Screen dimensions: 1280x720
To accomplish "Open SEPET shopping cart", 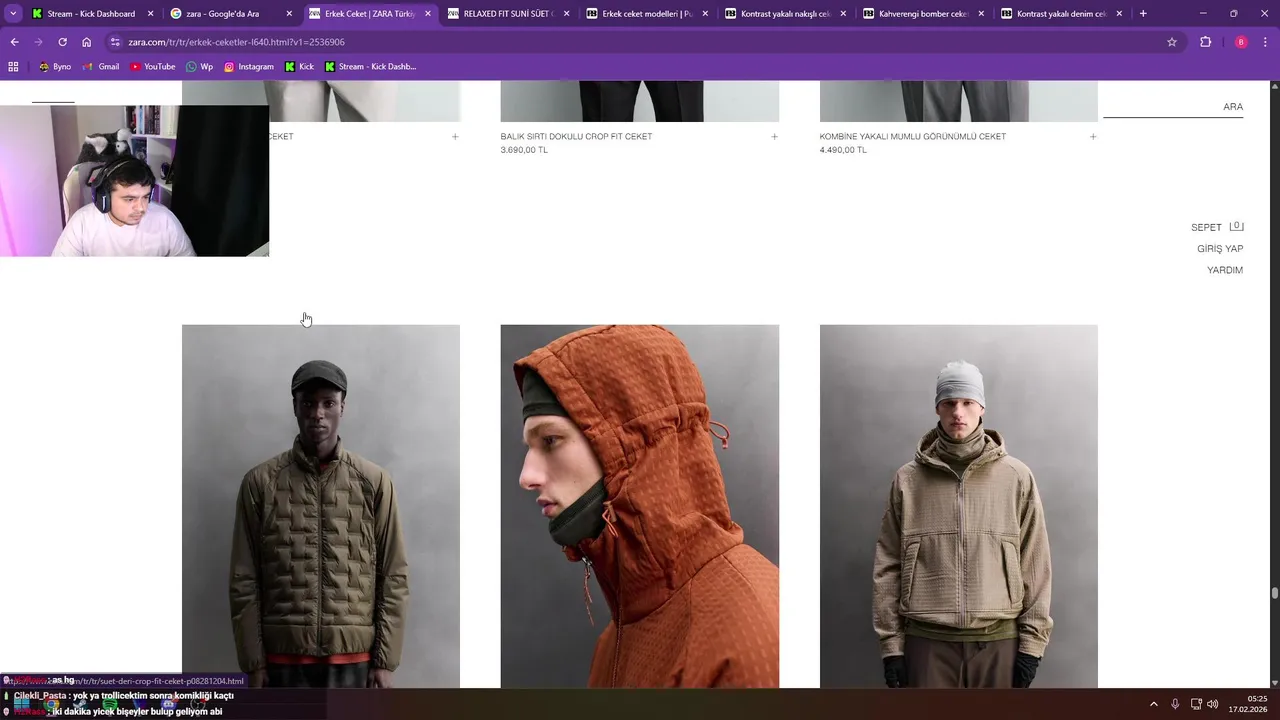I will 1217,227.
